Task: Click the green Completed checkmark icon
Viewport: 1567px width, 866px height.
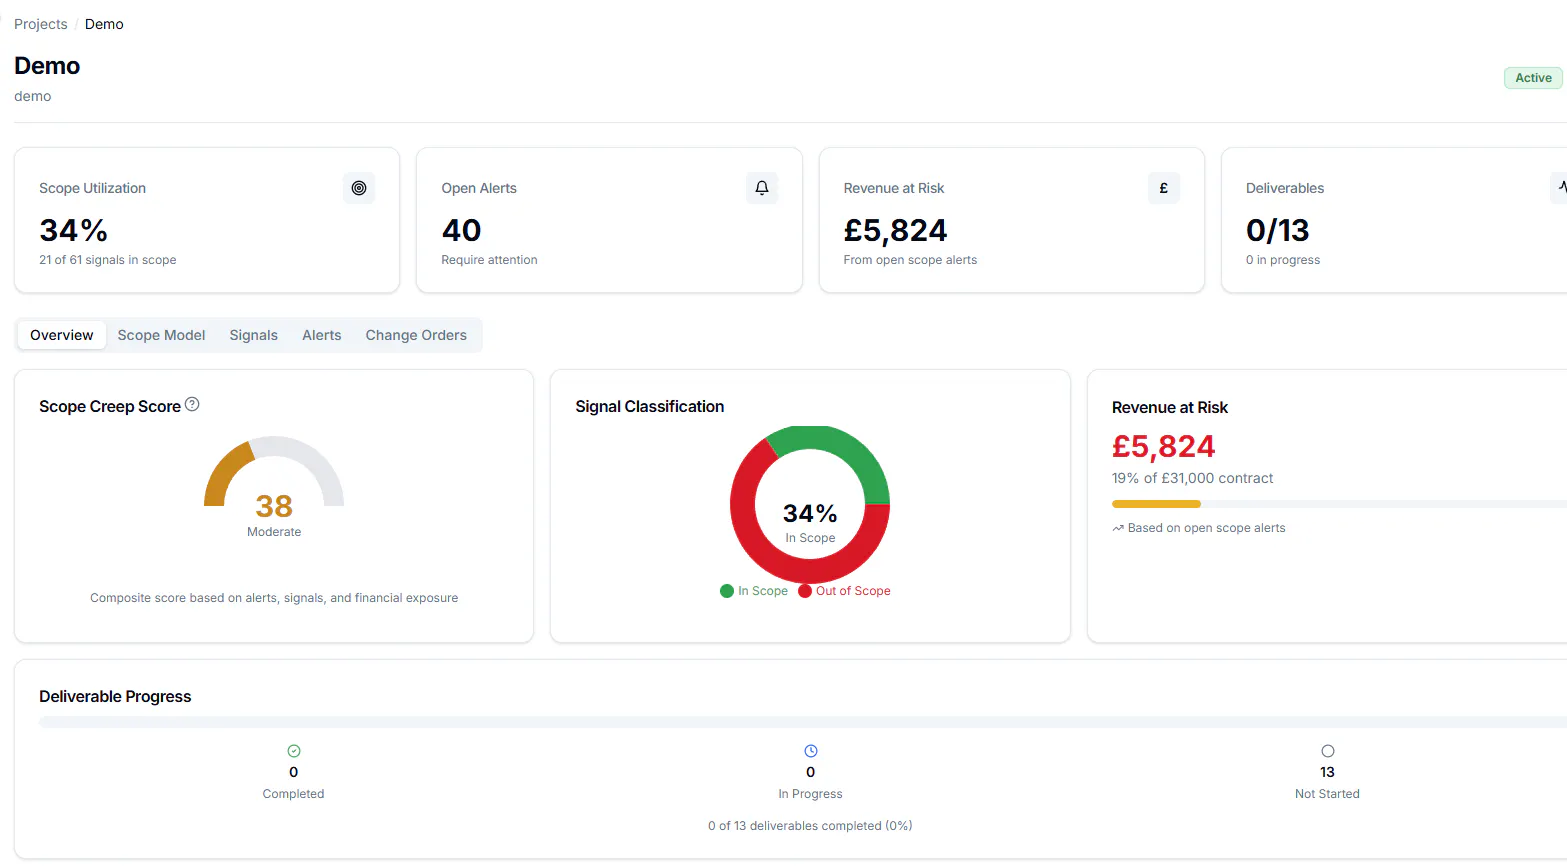Action: [294, 751]
